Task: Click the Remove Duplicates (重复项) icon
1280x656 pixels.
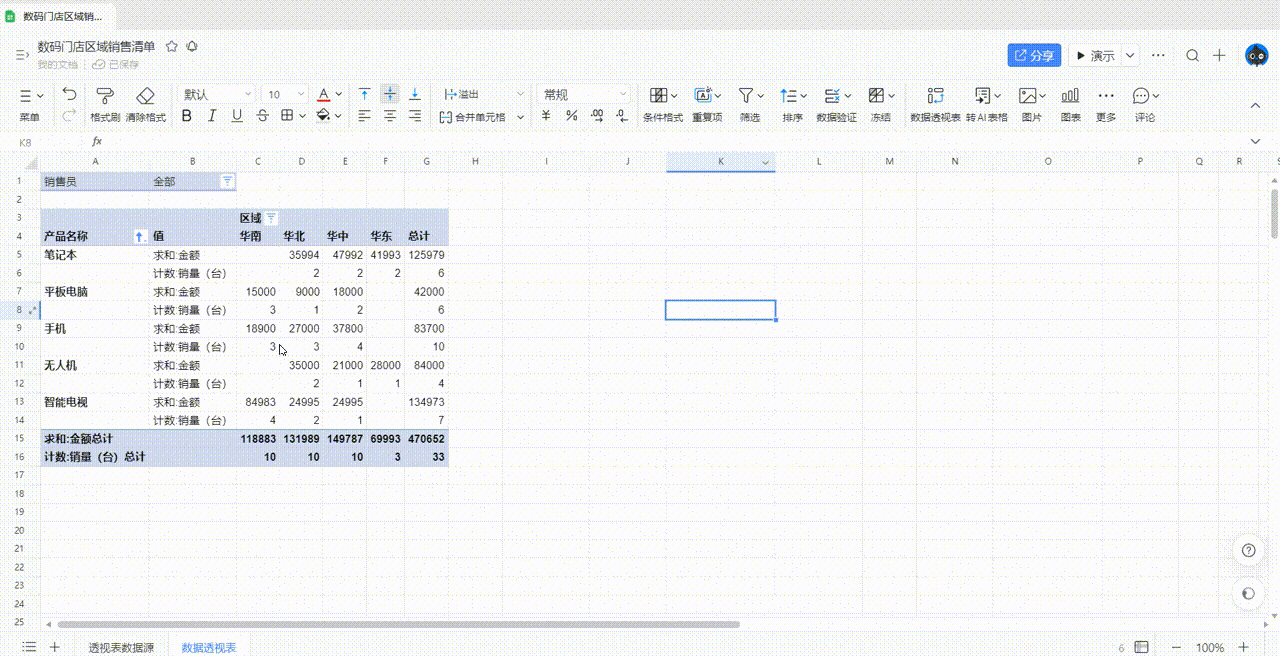Action: (x=703, y=96)
